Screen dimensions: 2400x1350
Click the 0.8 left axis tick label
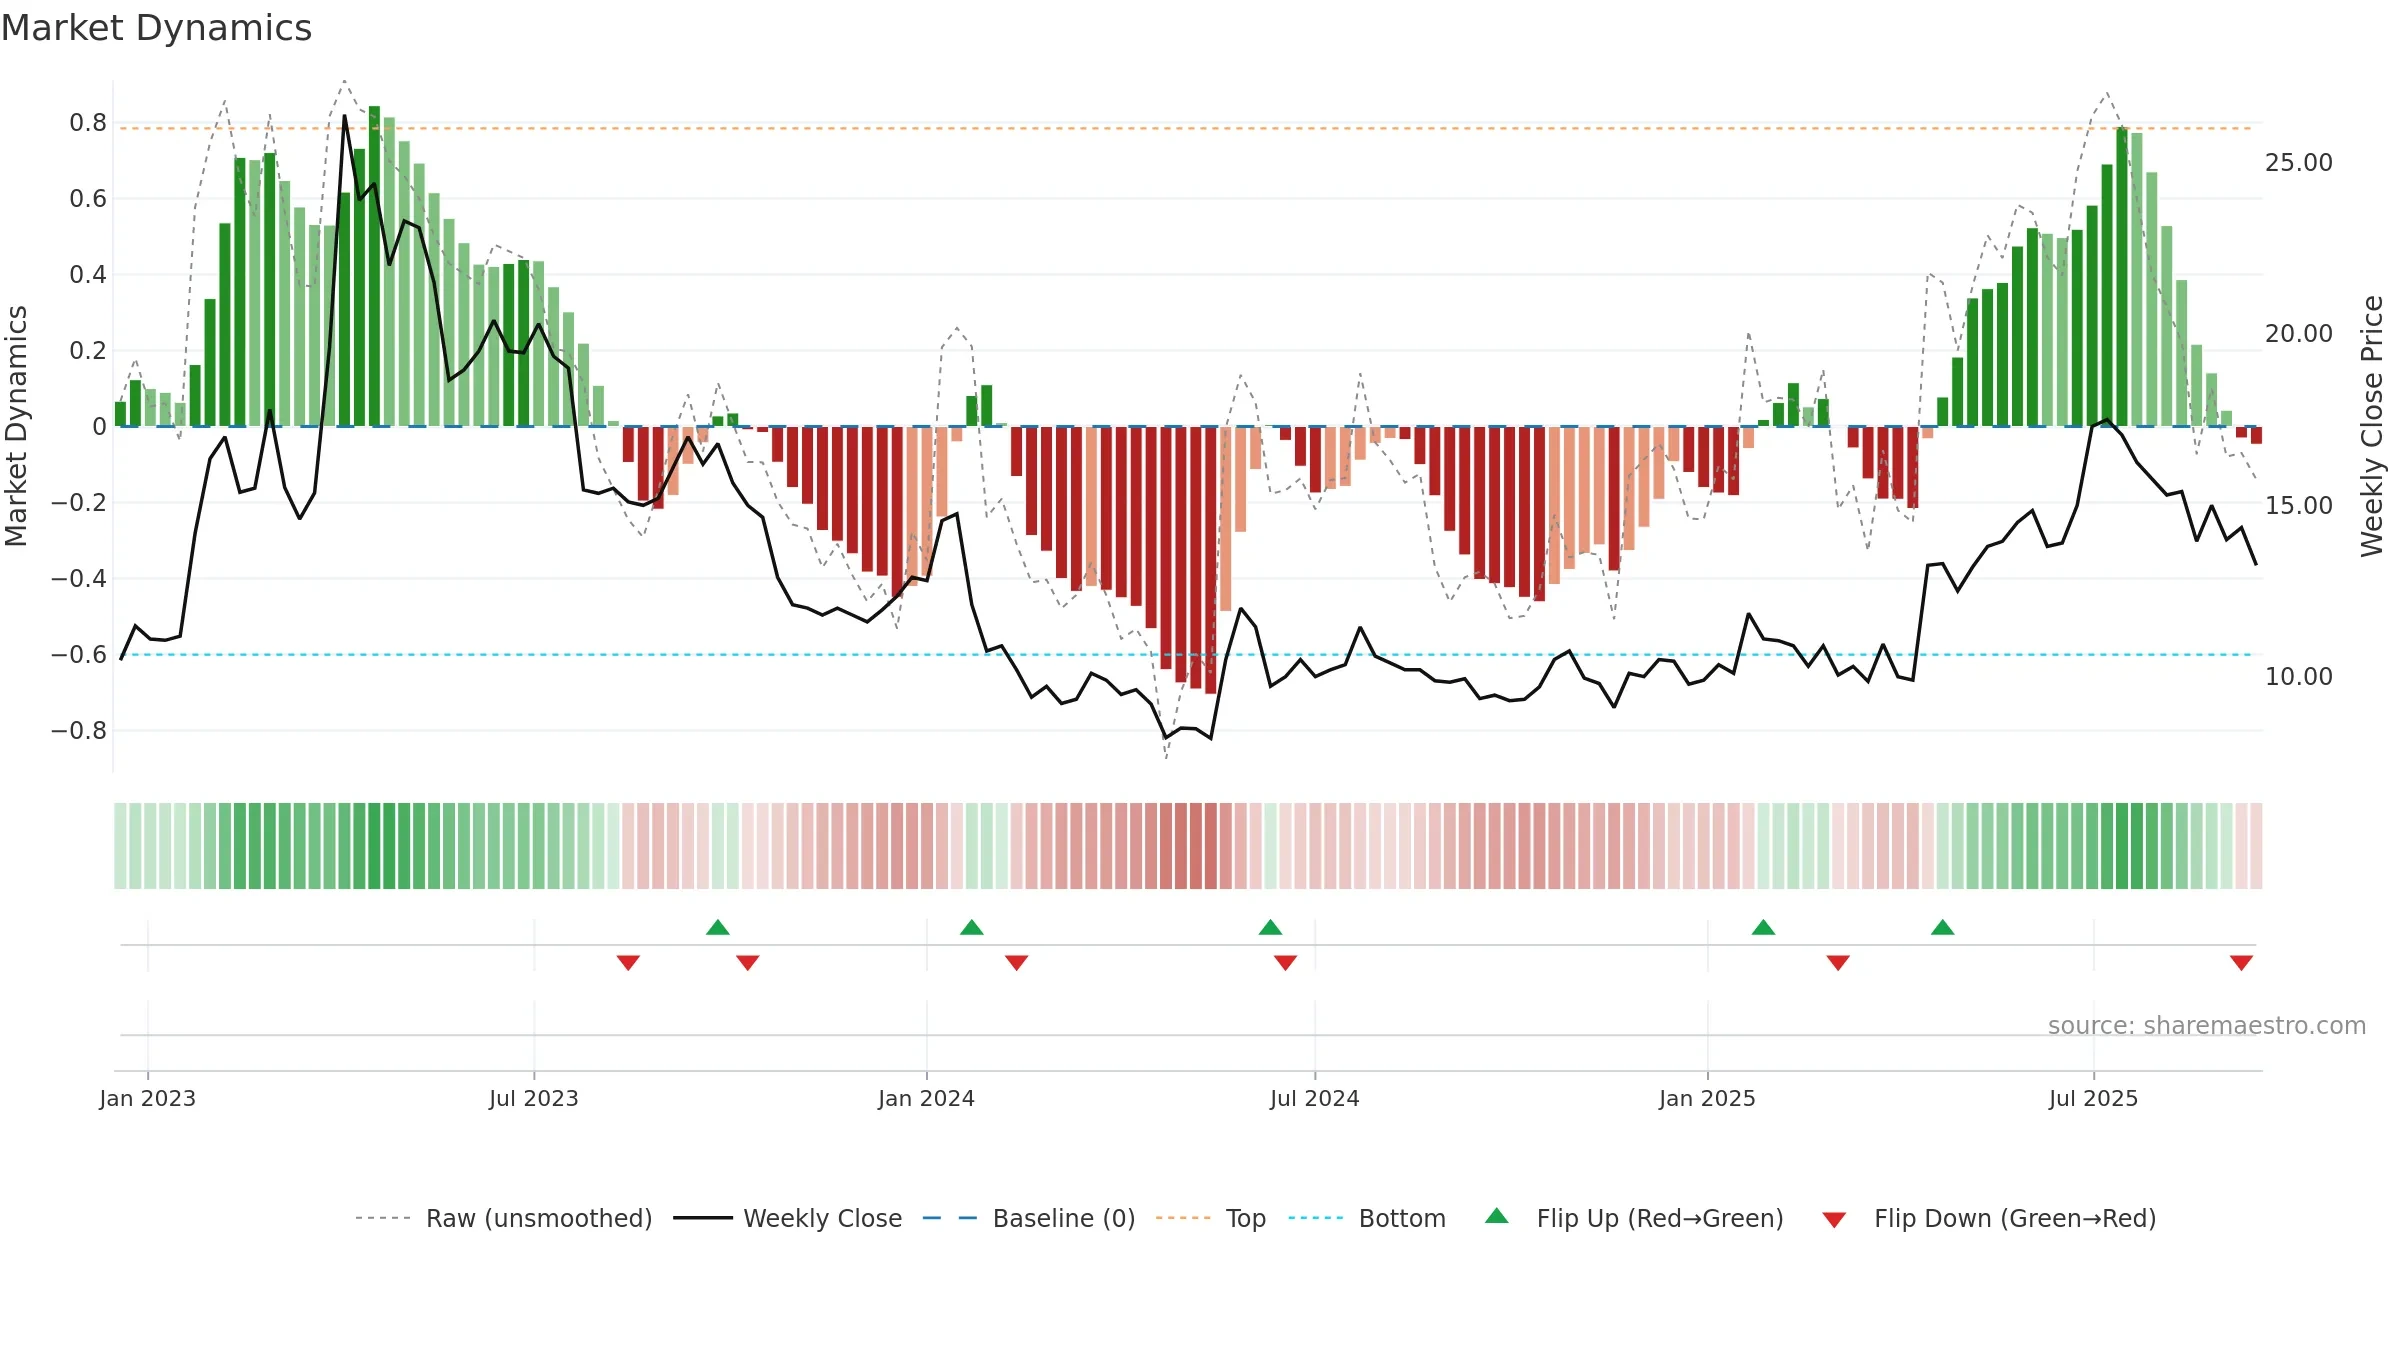tap(88, 123)
